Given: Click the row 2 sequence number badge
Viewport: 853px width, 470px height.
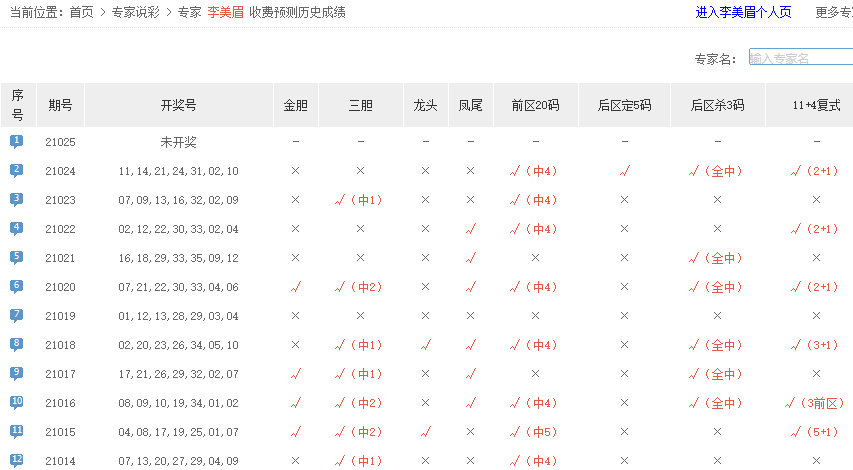Looking at the screenshot, I should (17, 170).
